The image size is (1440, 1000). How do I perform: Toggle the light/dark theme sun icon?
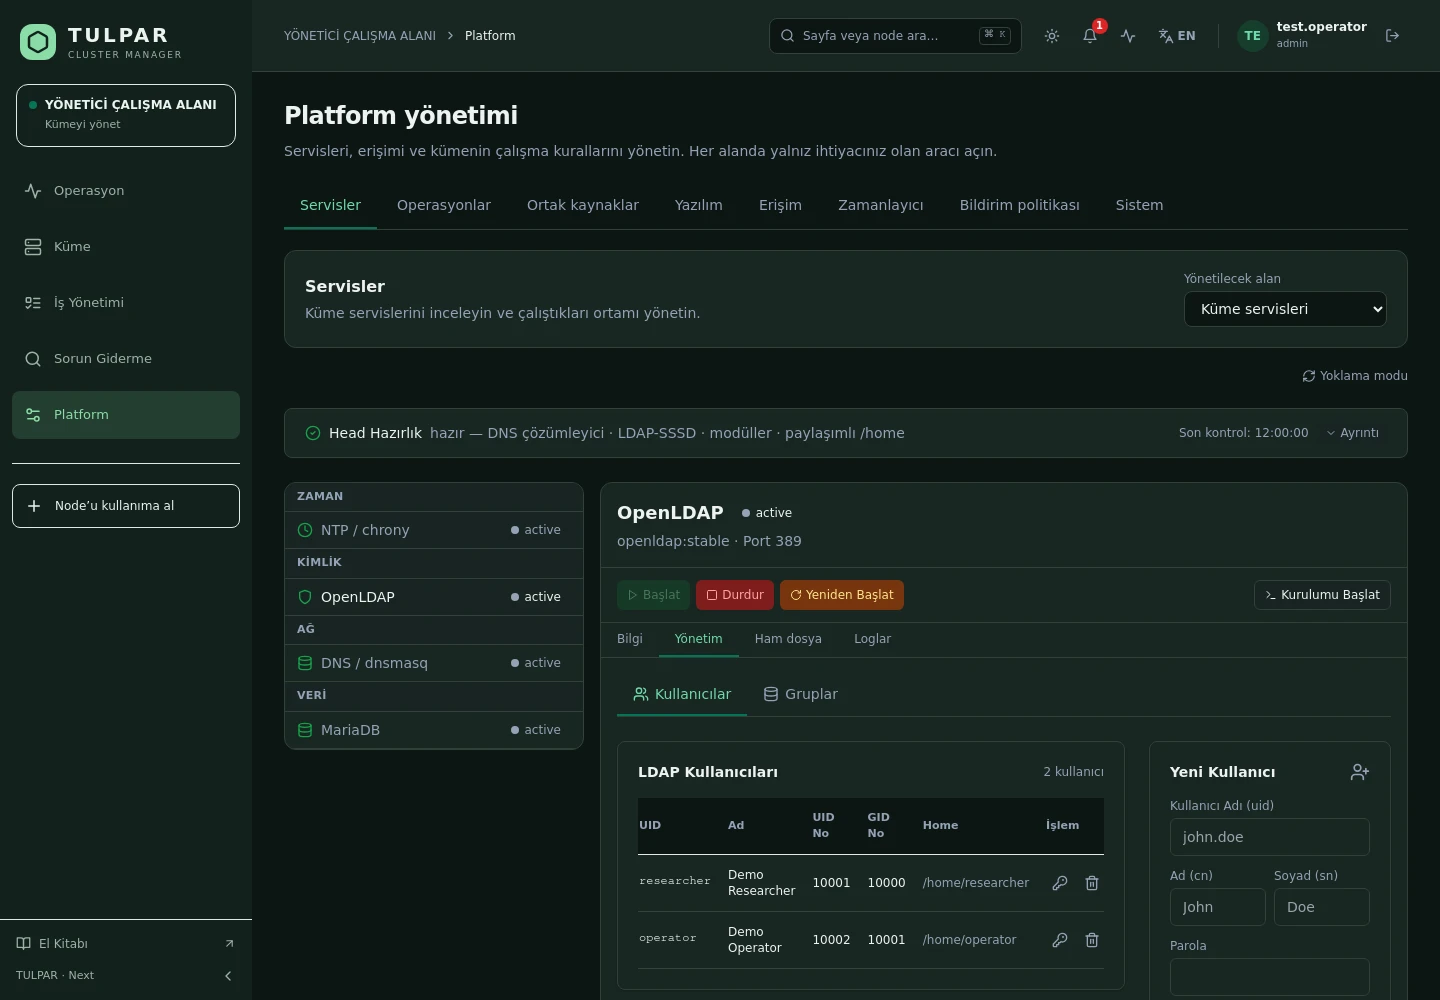[1052, 36]
